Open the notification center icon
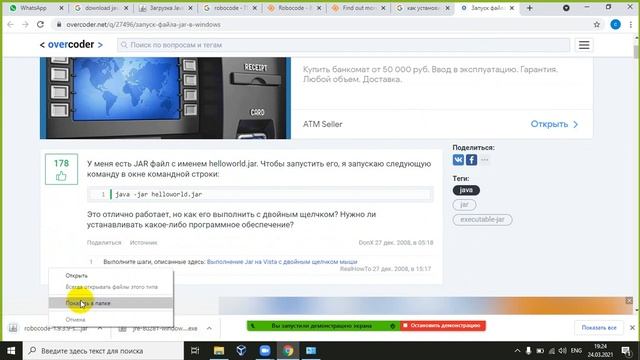 pos(627,351)
